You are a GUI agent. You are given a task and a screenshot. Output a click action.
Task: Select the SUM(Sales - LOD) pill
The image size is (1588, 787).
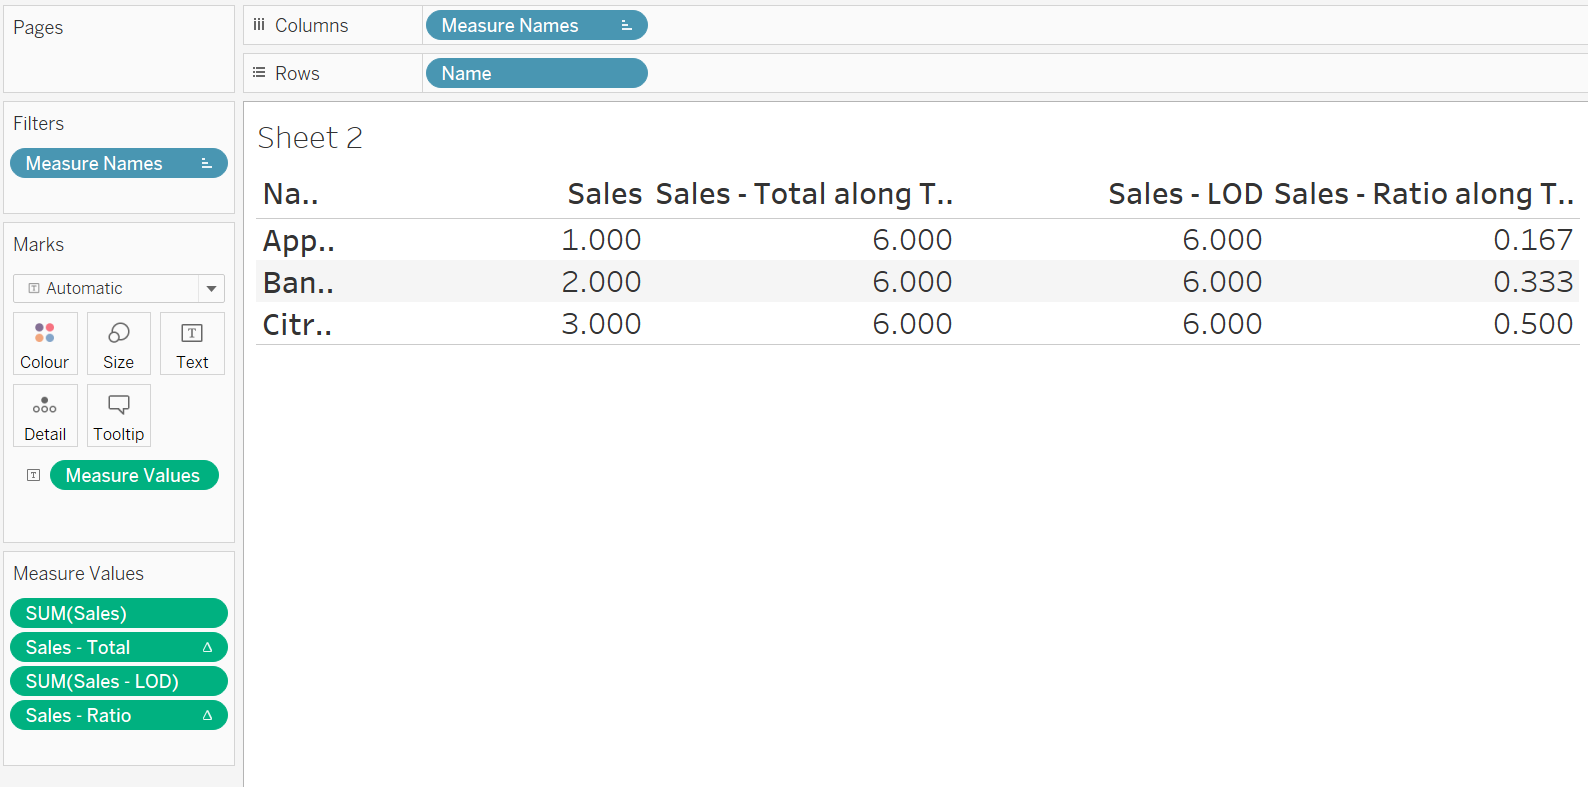(118, 681)
